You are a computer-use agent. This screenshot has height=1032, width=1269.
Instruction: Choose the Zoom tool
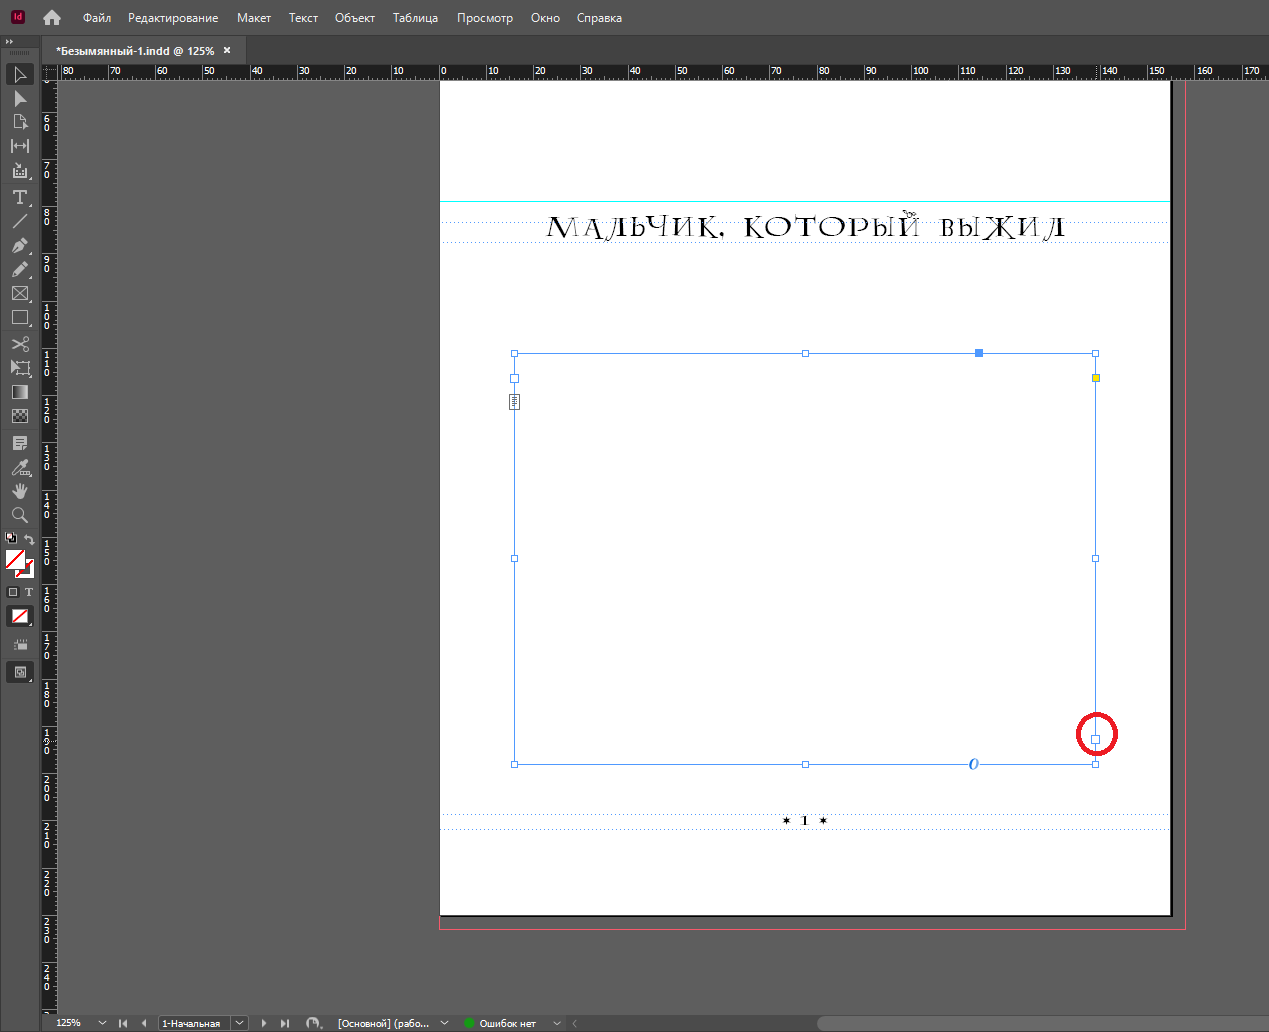point(19,515)
